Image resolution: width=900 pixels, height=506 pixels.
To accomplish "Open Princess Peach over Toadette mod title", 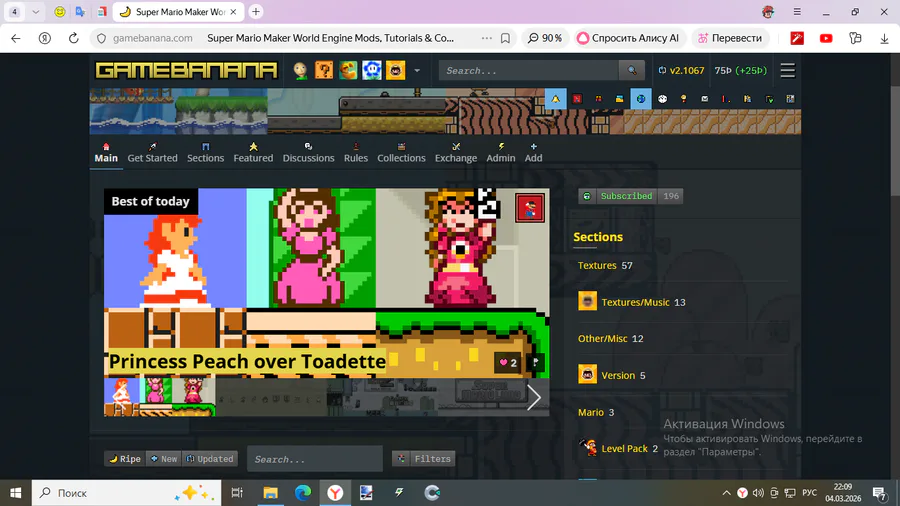I will point(247,361).
